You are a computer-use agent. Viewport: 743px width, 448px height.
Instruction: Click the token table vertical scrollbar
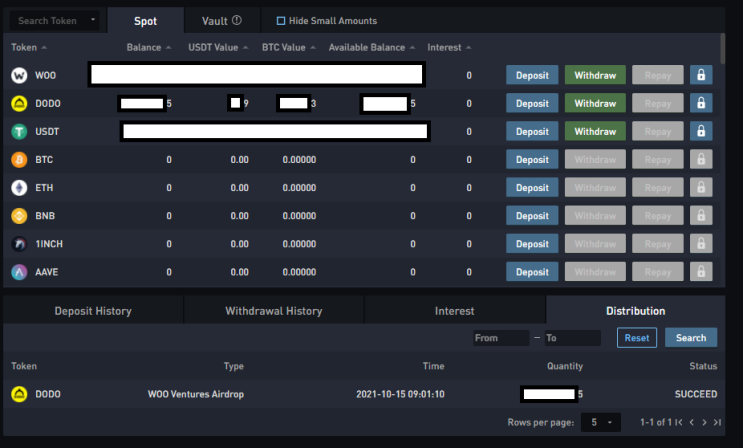click(722, 48)
